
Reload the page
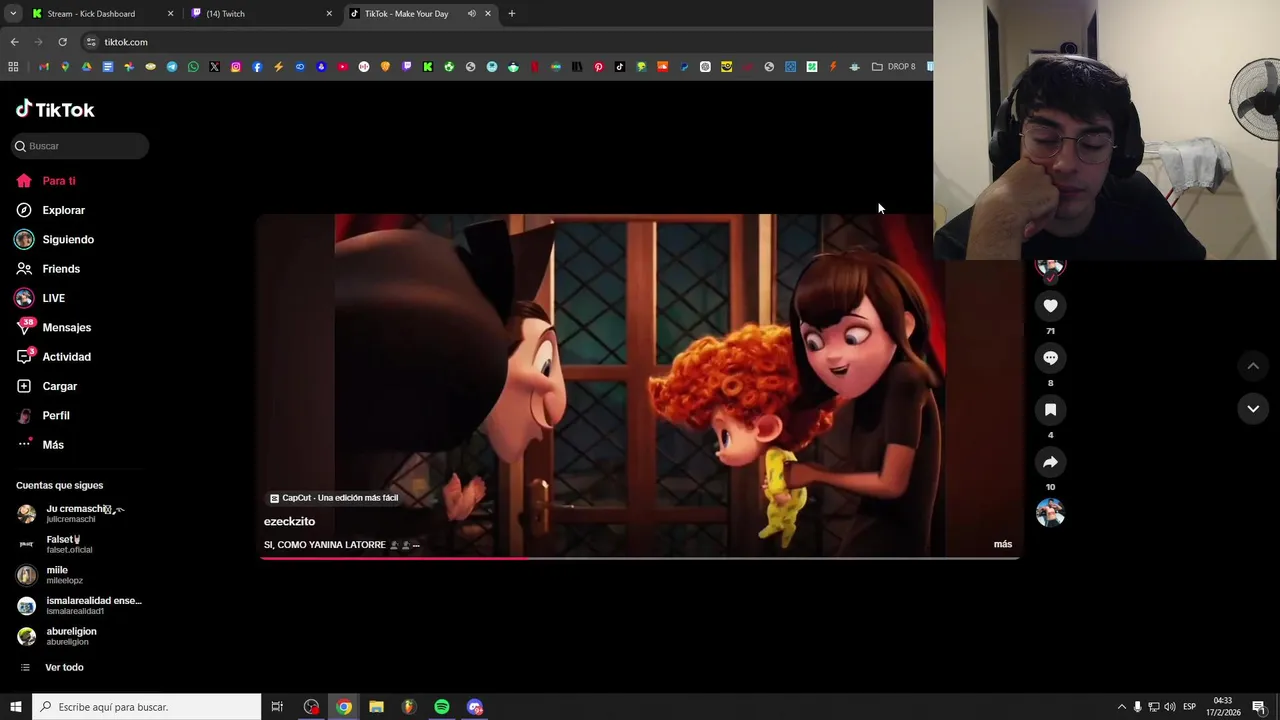tap(62, 42)
